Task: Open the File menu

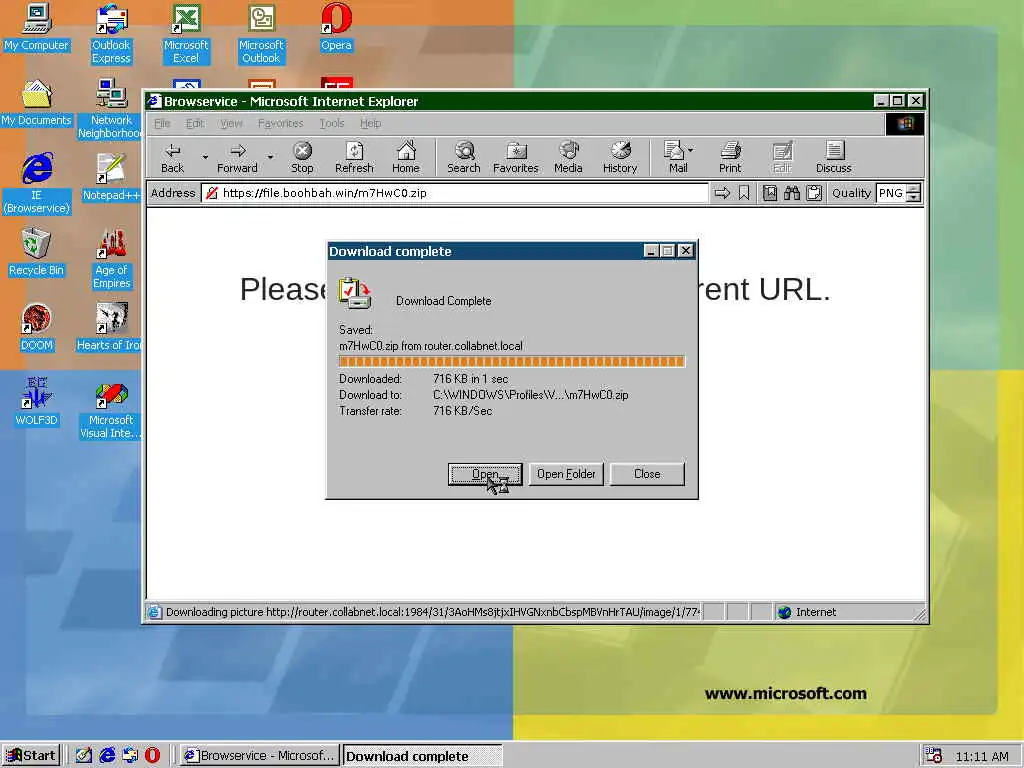Action: [162, 123]
